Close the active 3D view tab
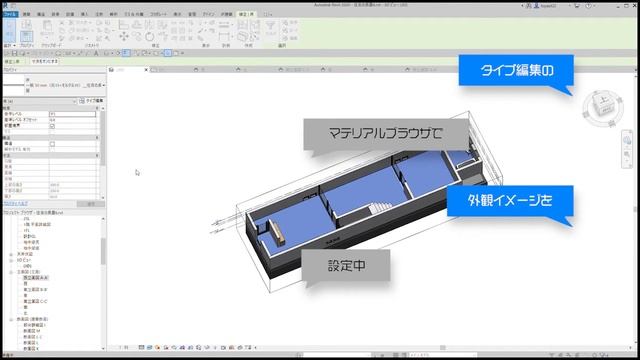 coord(146,70)
